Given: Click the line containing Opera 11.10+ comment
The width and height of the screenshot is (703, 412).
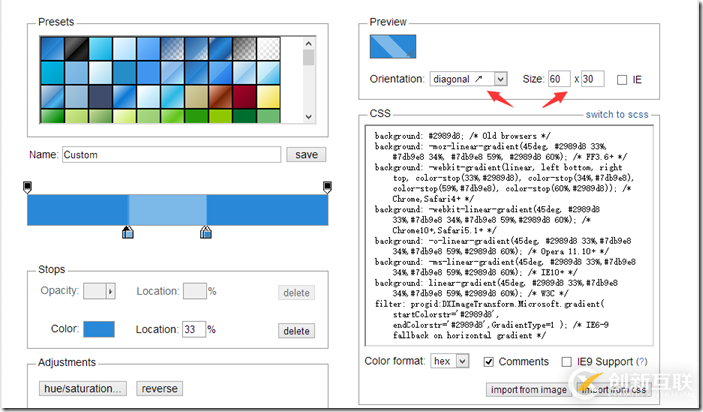Looking at the screenshot, I should pyautogui.click(x=501, y=251).
